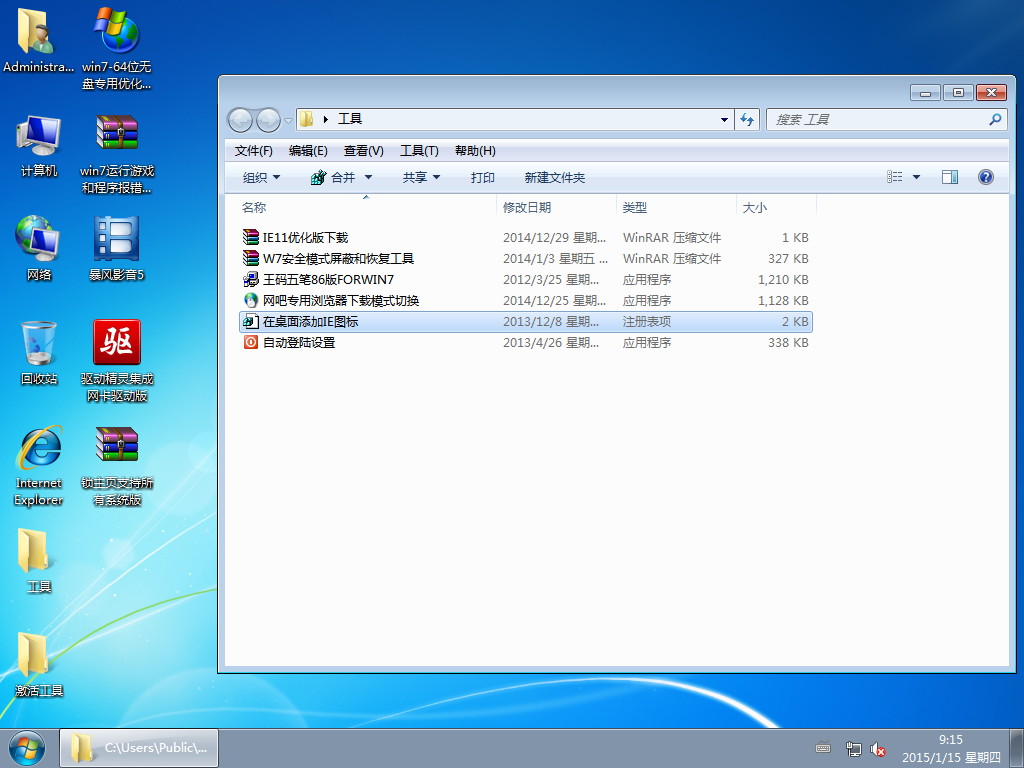
Task: Click the volume muted tray icon
Action: (878, 748)
